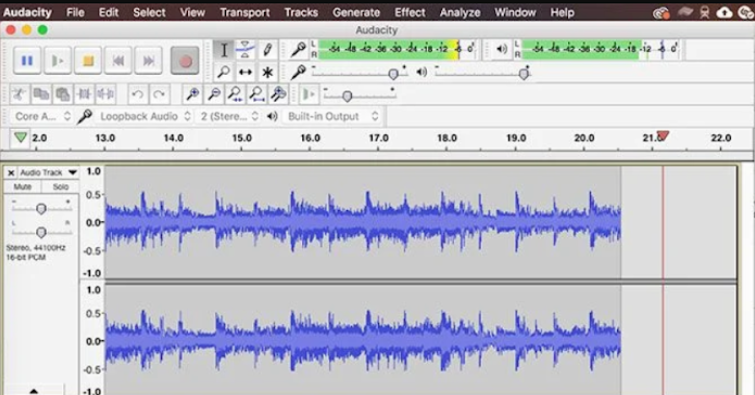Click the Paste icon
Screen dimensions: 755x395
coord(63,94)
